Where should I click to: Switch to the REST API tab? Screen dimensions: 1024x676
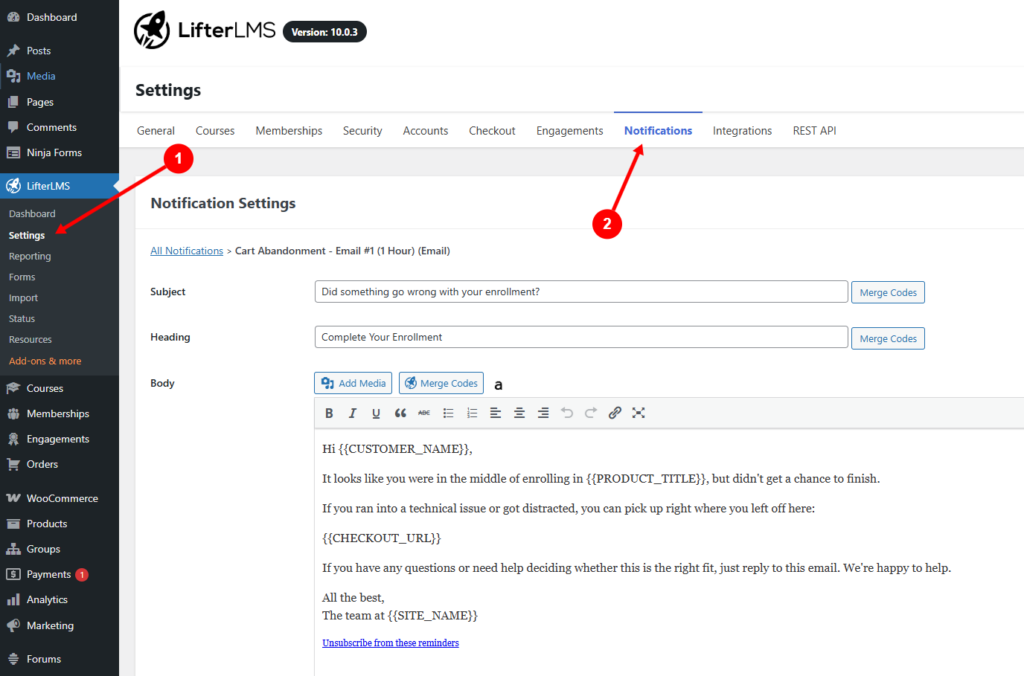pos(814,131)
